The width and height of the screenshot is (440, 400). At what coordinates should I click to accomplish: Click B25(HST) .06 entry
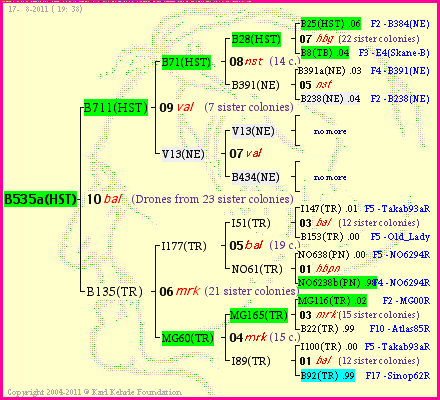(331, 24)
